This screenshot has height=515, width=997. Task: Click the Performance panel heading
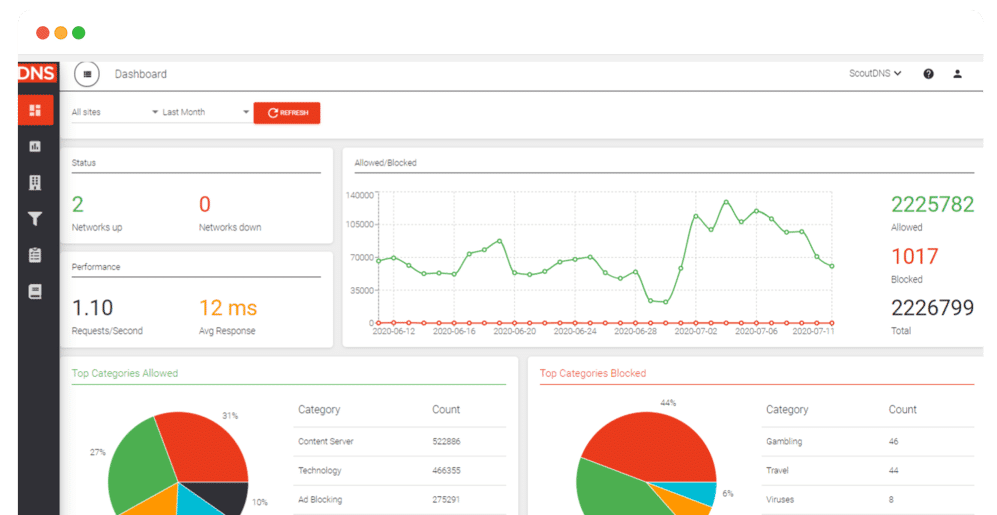(x=96, y=267)
